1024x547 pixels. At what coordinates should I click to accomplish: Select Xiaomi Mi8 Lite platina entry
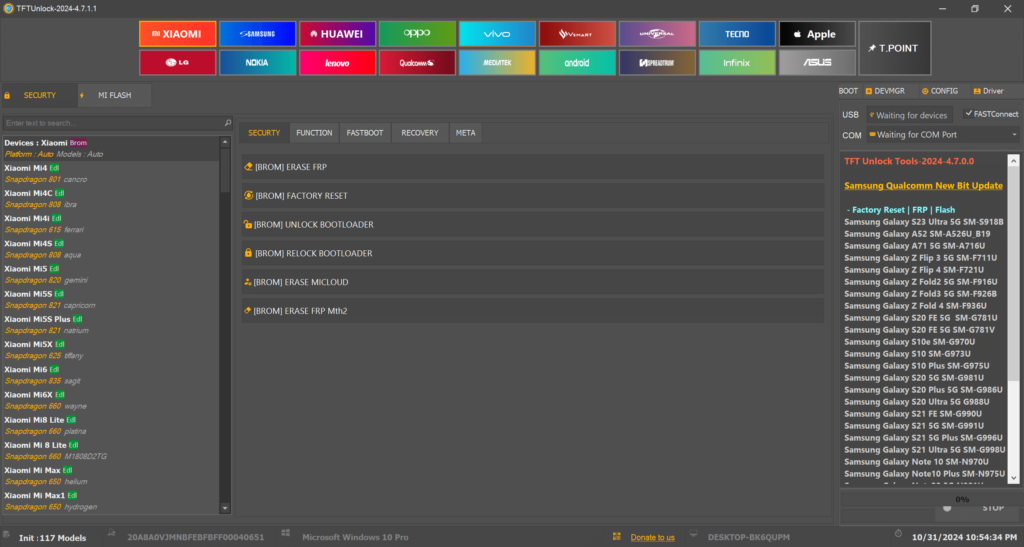click(x=111, y=426)
